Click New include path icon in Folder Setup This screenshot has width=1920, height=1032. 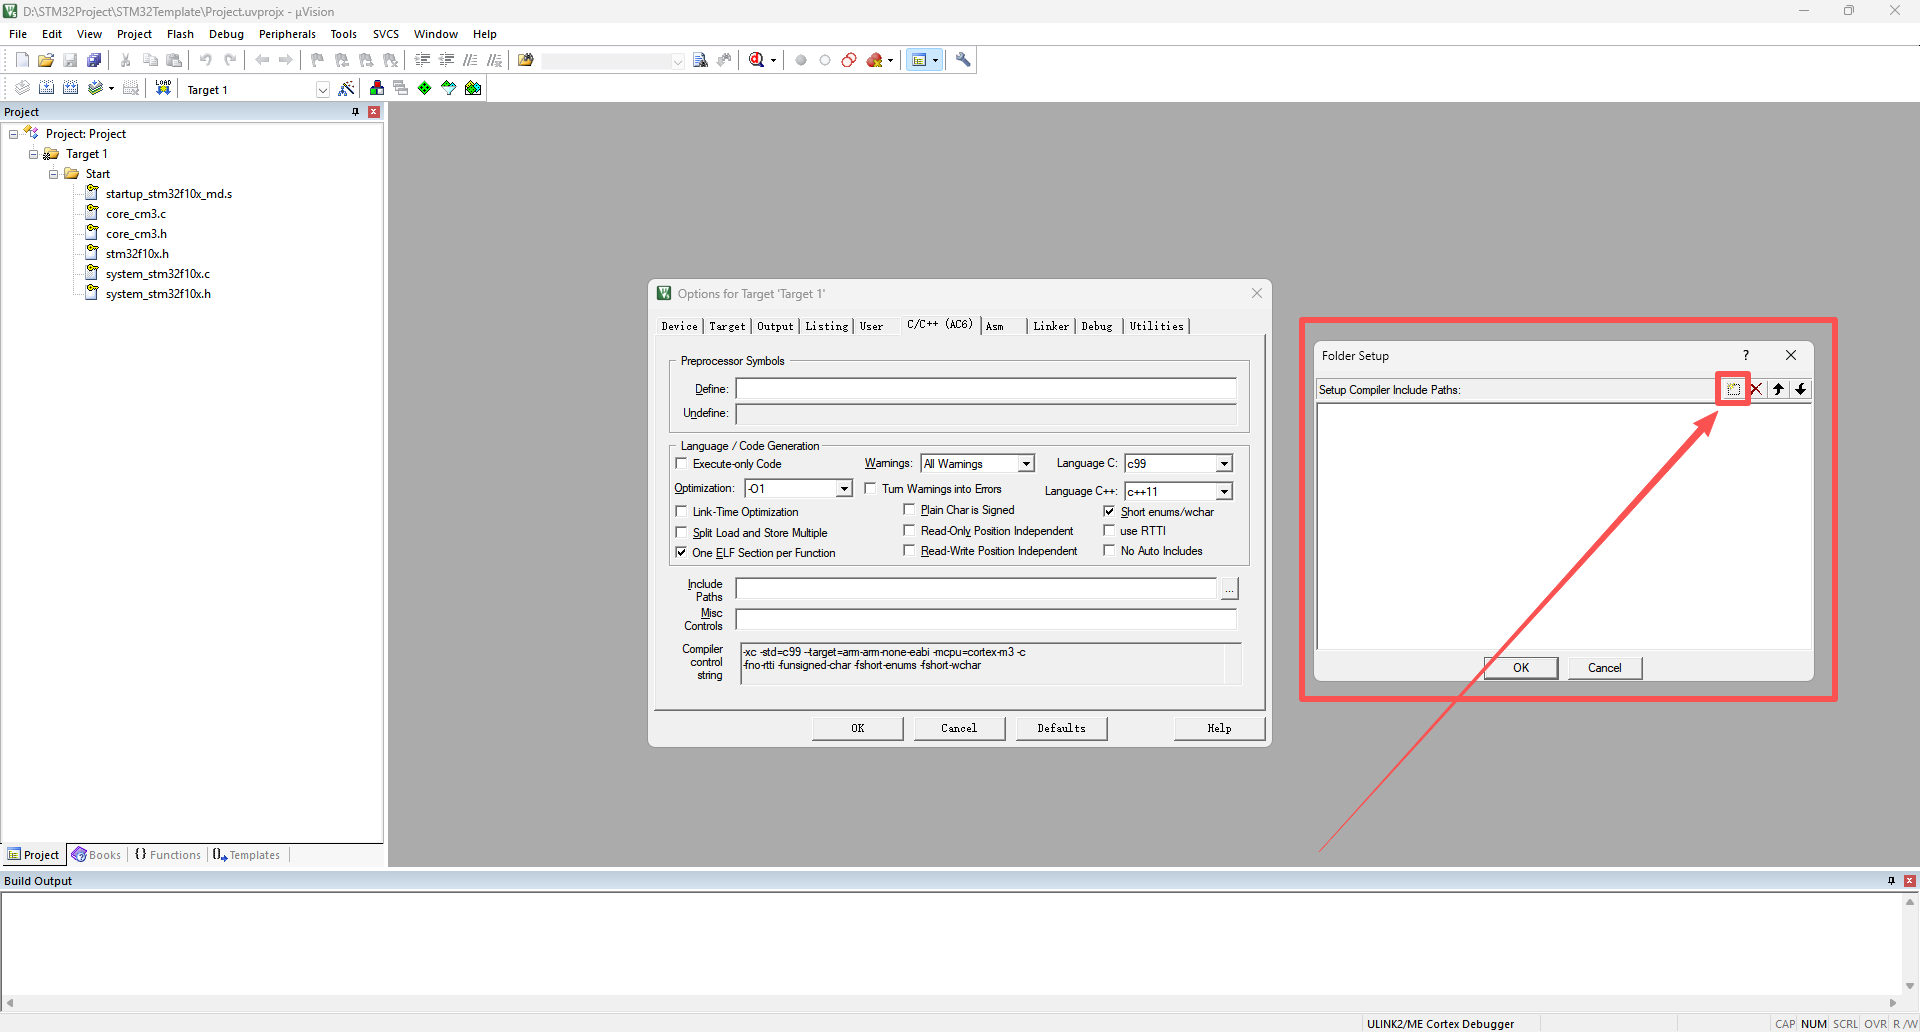(x=1733, y=389)
